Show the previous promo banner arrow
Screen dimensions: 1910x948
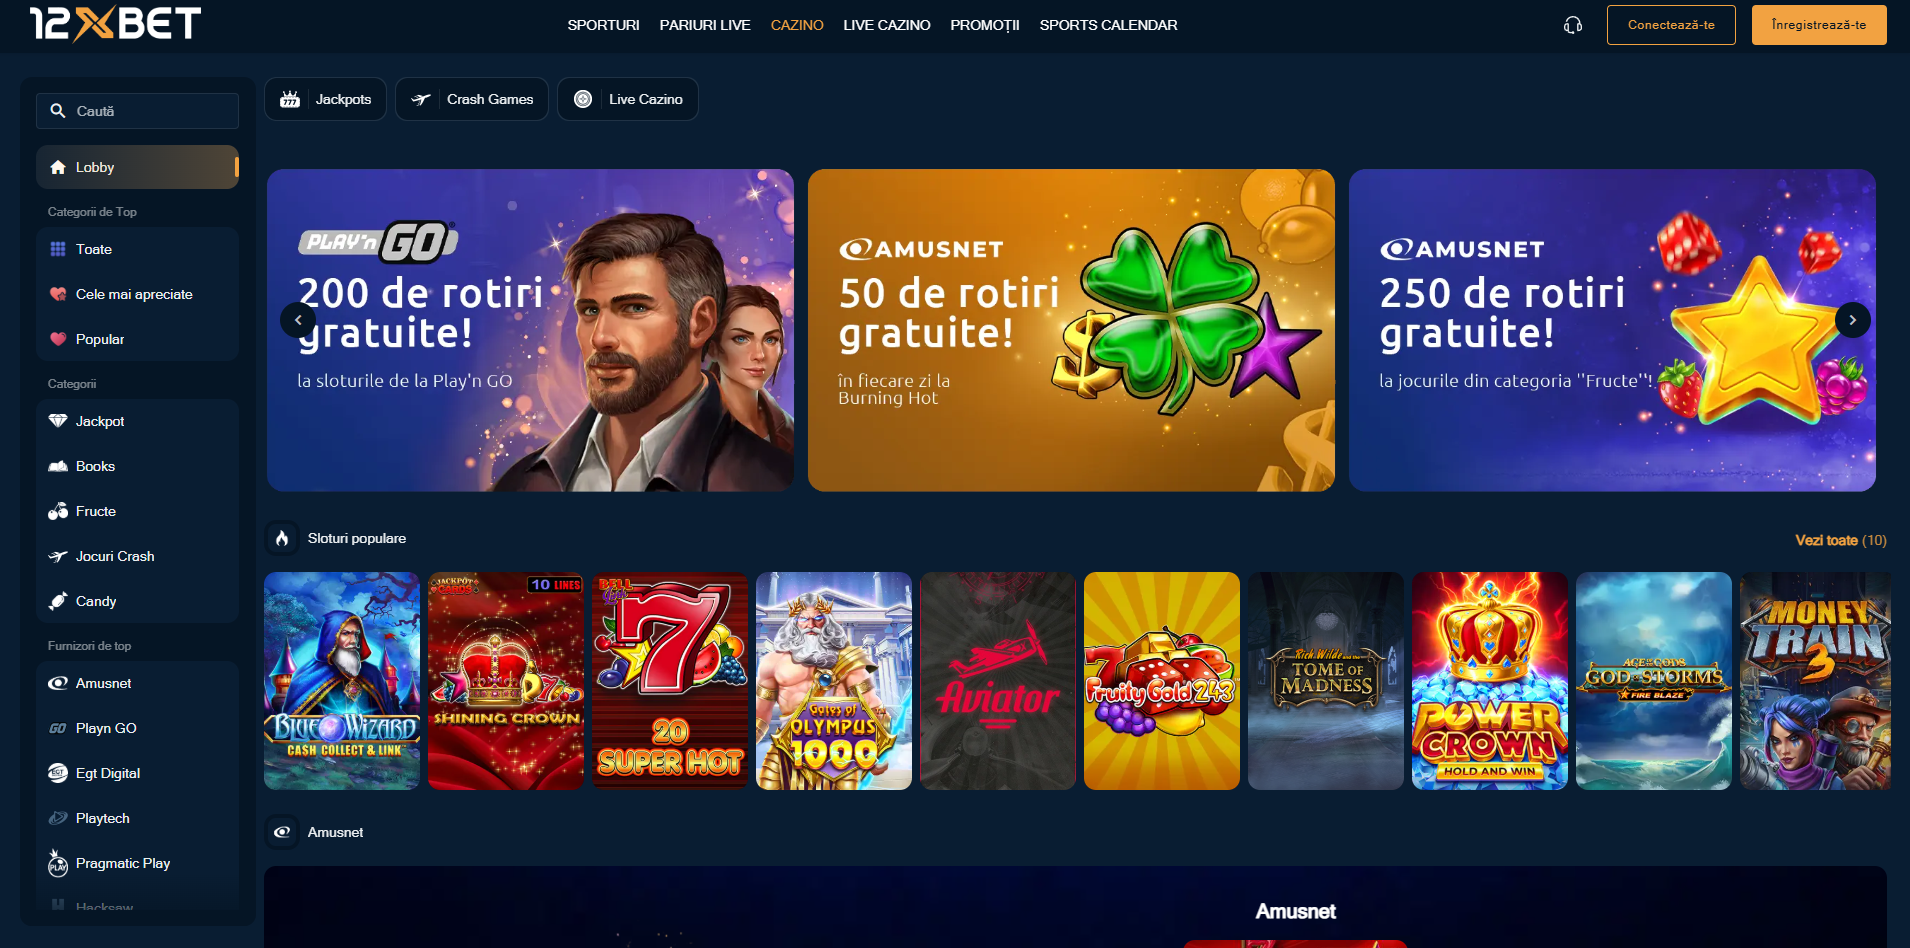point(298,320)
